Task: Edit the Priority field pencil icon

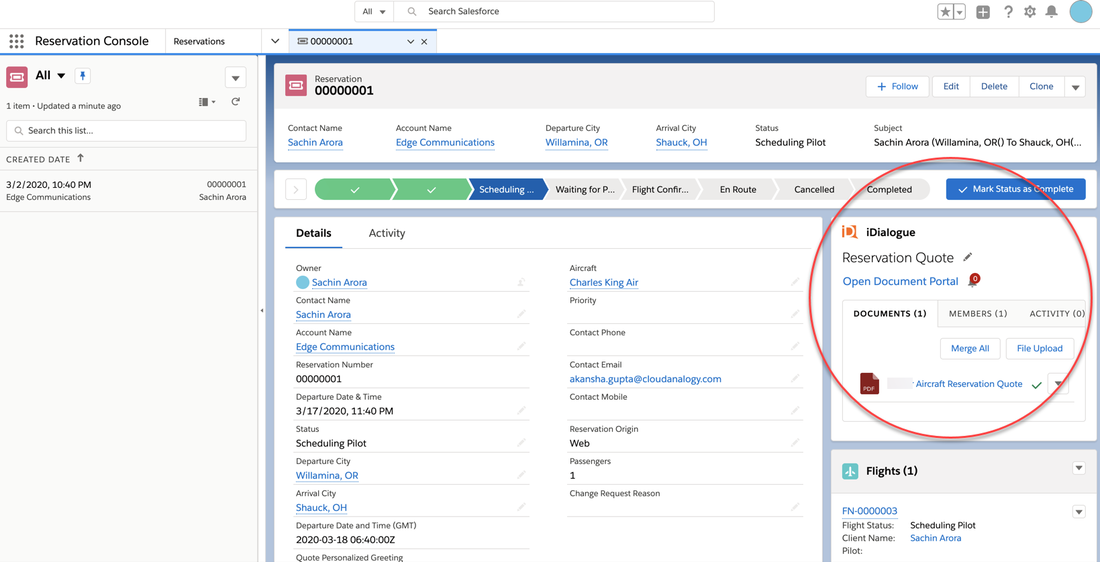Action: (795, 314)
